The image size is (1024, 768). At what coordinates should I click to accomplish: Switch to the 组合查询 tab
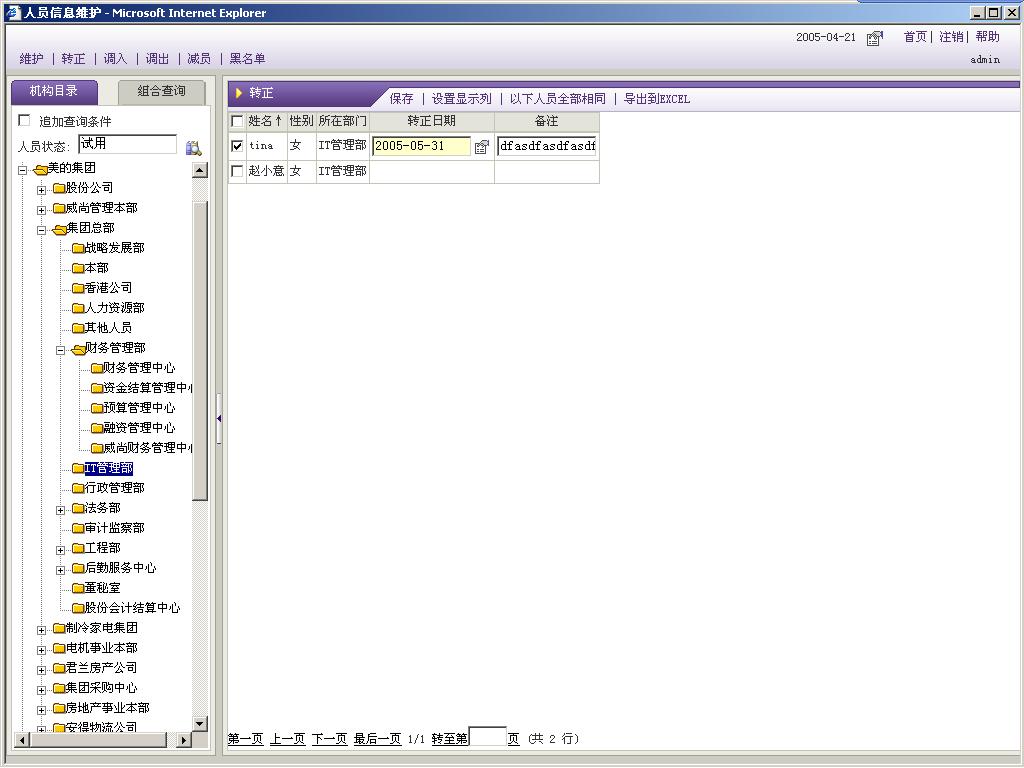[161, 91]
